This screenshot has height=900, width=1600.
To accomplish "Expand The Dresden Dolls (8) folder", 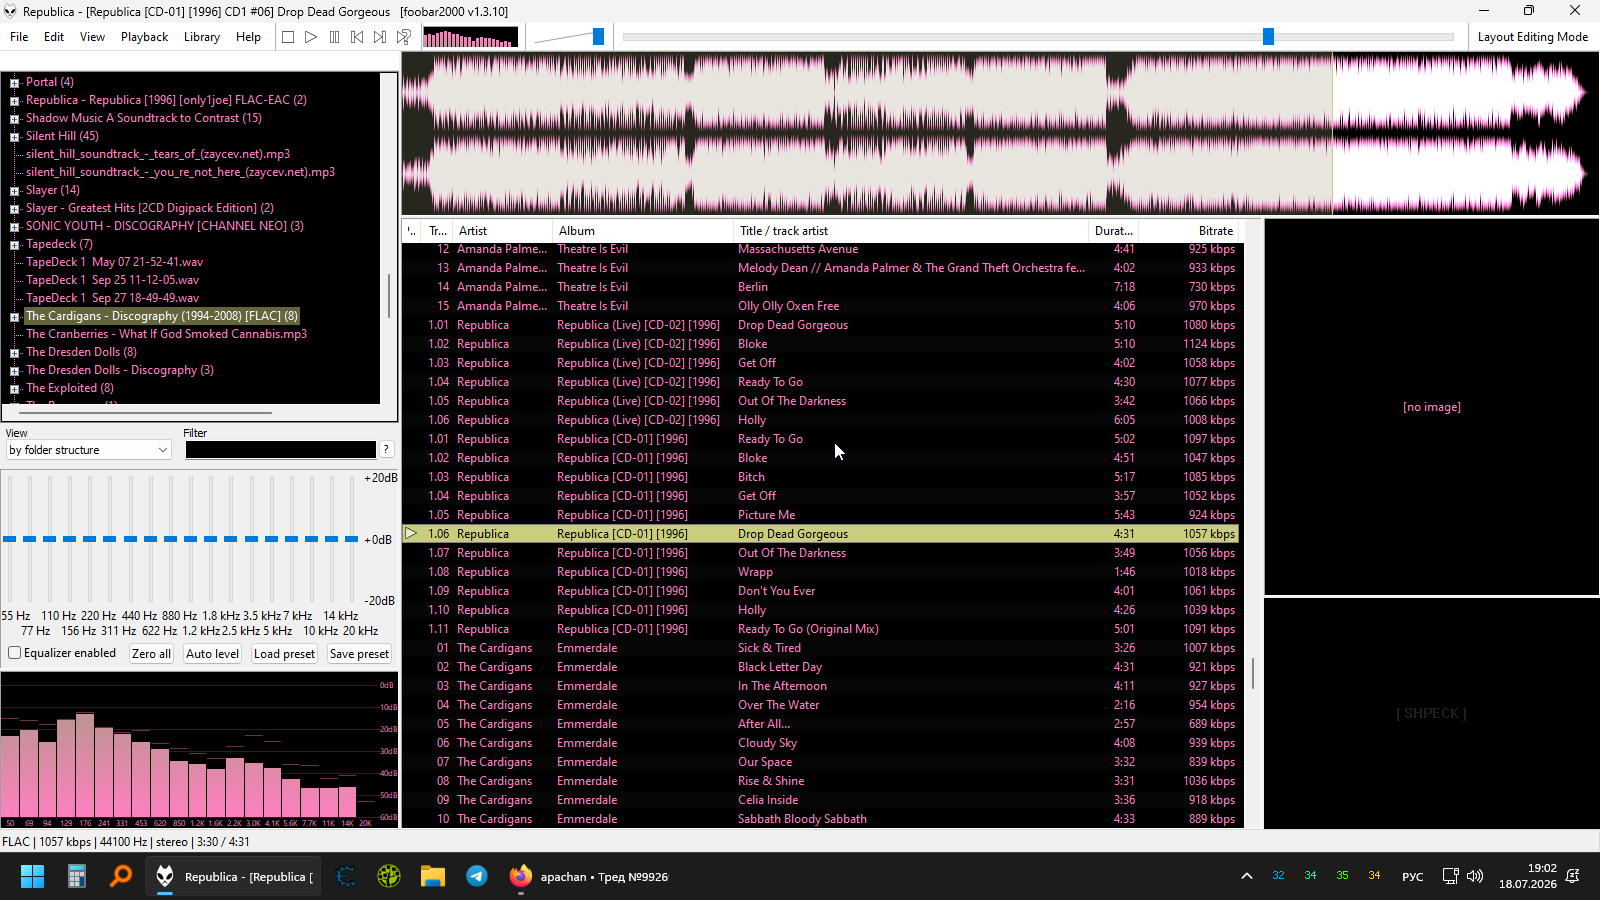I will (14, 353).
